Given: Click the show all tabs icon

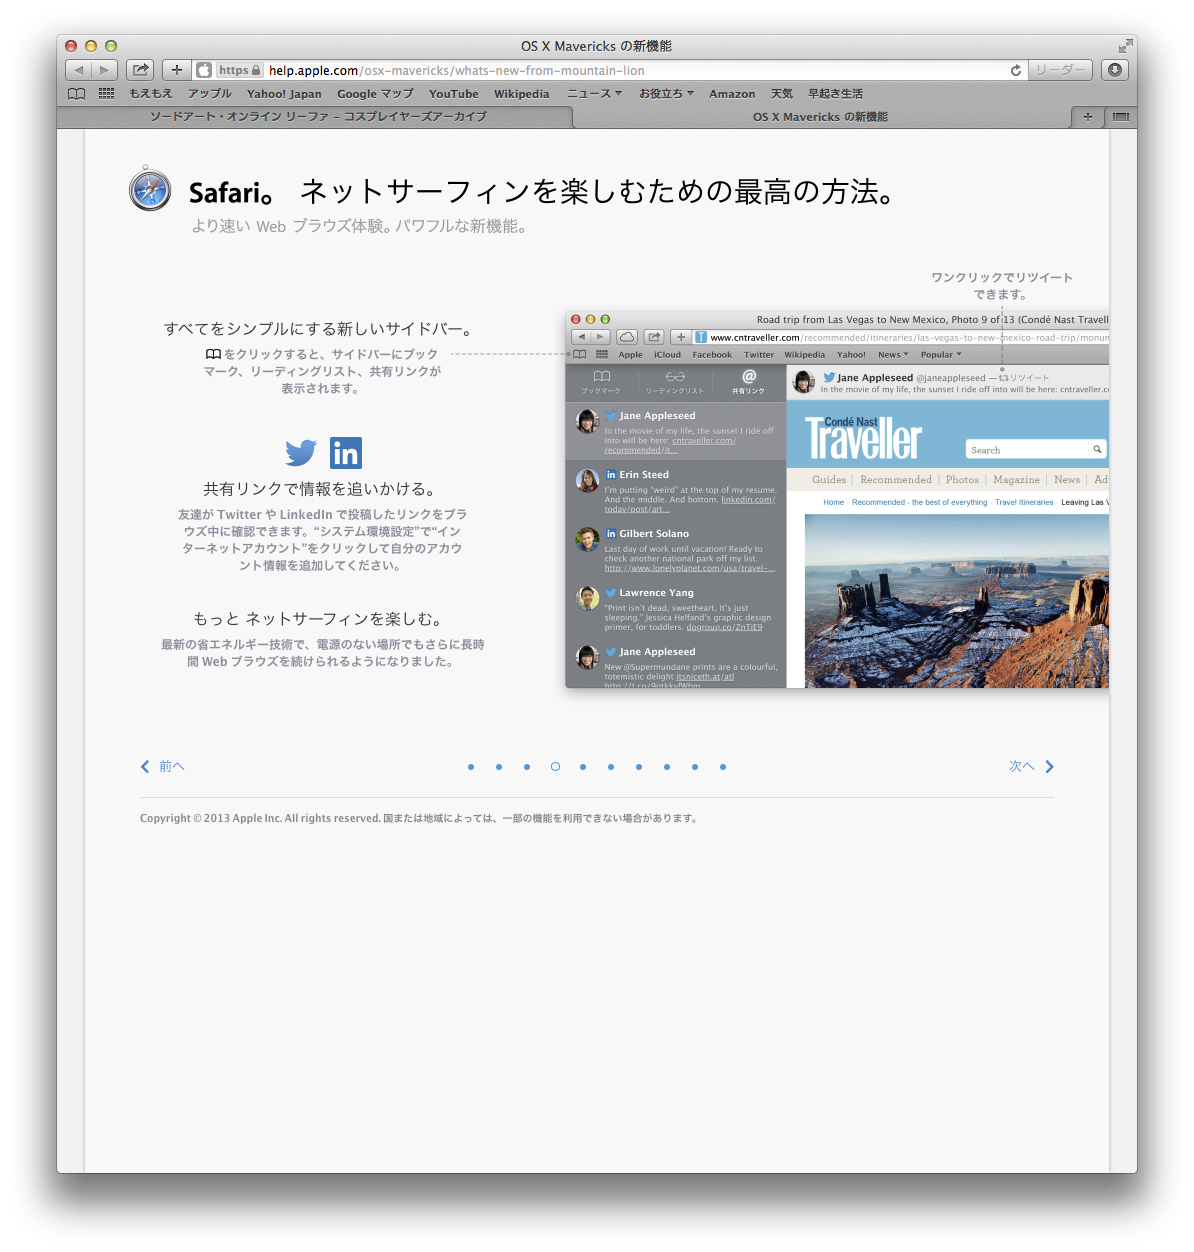Looking at the screenshot, I should tap(1120, 117).
